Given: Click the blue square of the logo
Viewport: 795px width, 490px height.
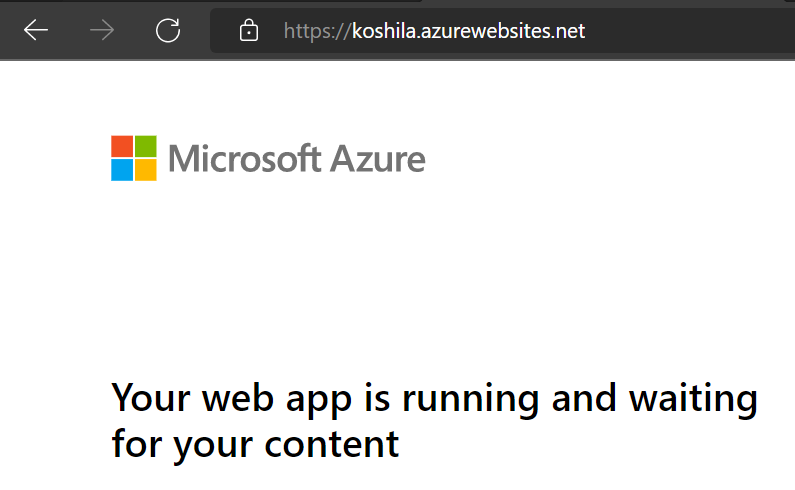Looking at the screenshot, I should tap(122, 170).
